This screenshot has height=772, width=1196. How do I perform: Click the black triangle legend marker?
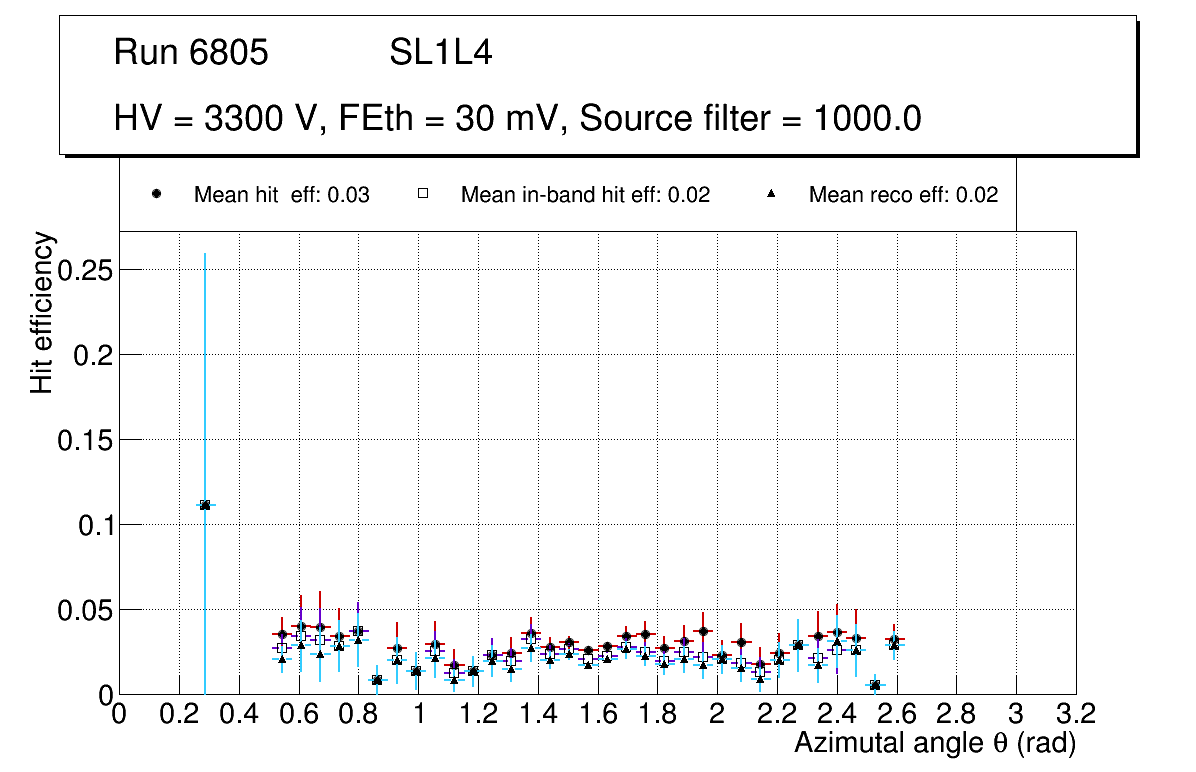pyautogui.click(x=771, y=195)
